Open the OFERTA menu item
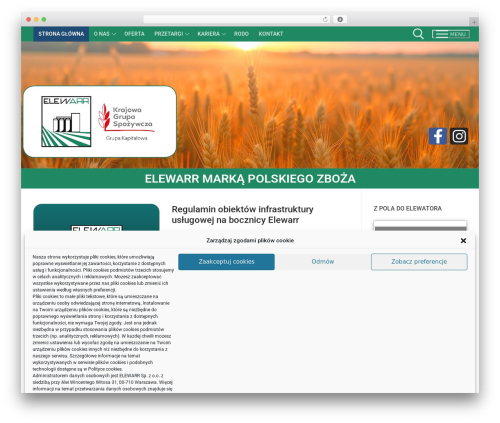 coord(134,34)
